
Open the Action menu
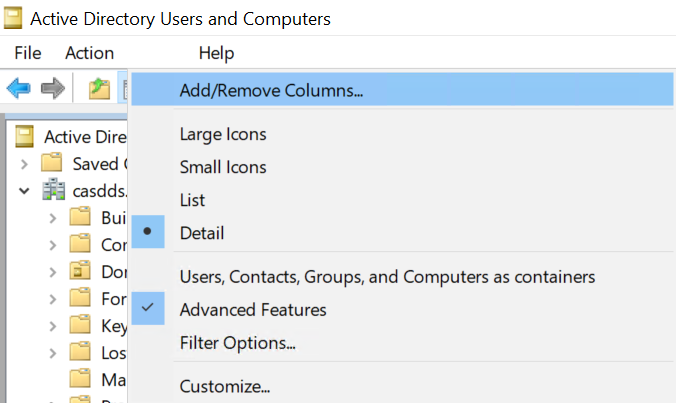click(x=90, y=53)
